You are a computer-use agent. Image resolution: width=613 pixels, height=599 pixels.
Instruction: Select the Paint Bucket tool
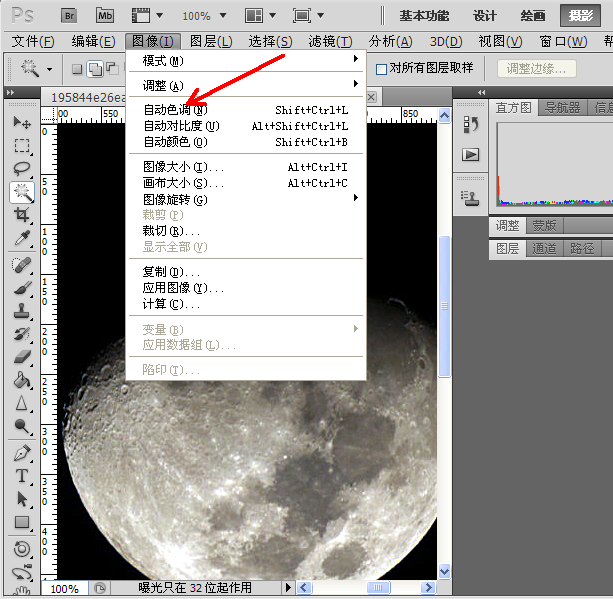(x=22, y=380)
